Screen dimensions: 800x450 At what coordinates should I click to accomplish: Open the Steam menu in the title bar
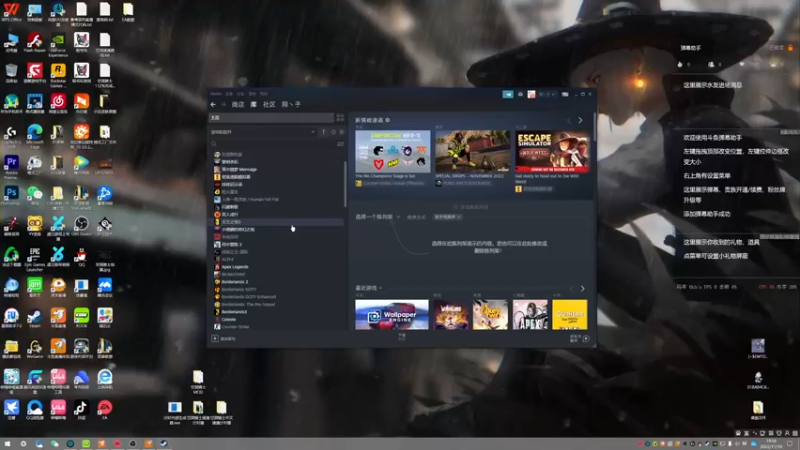(x=216, y=94)
